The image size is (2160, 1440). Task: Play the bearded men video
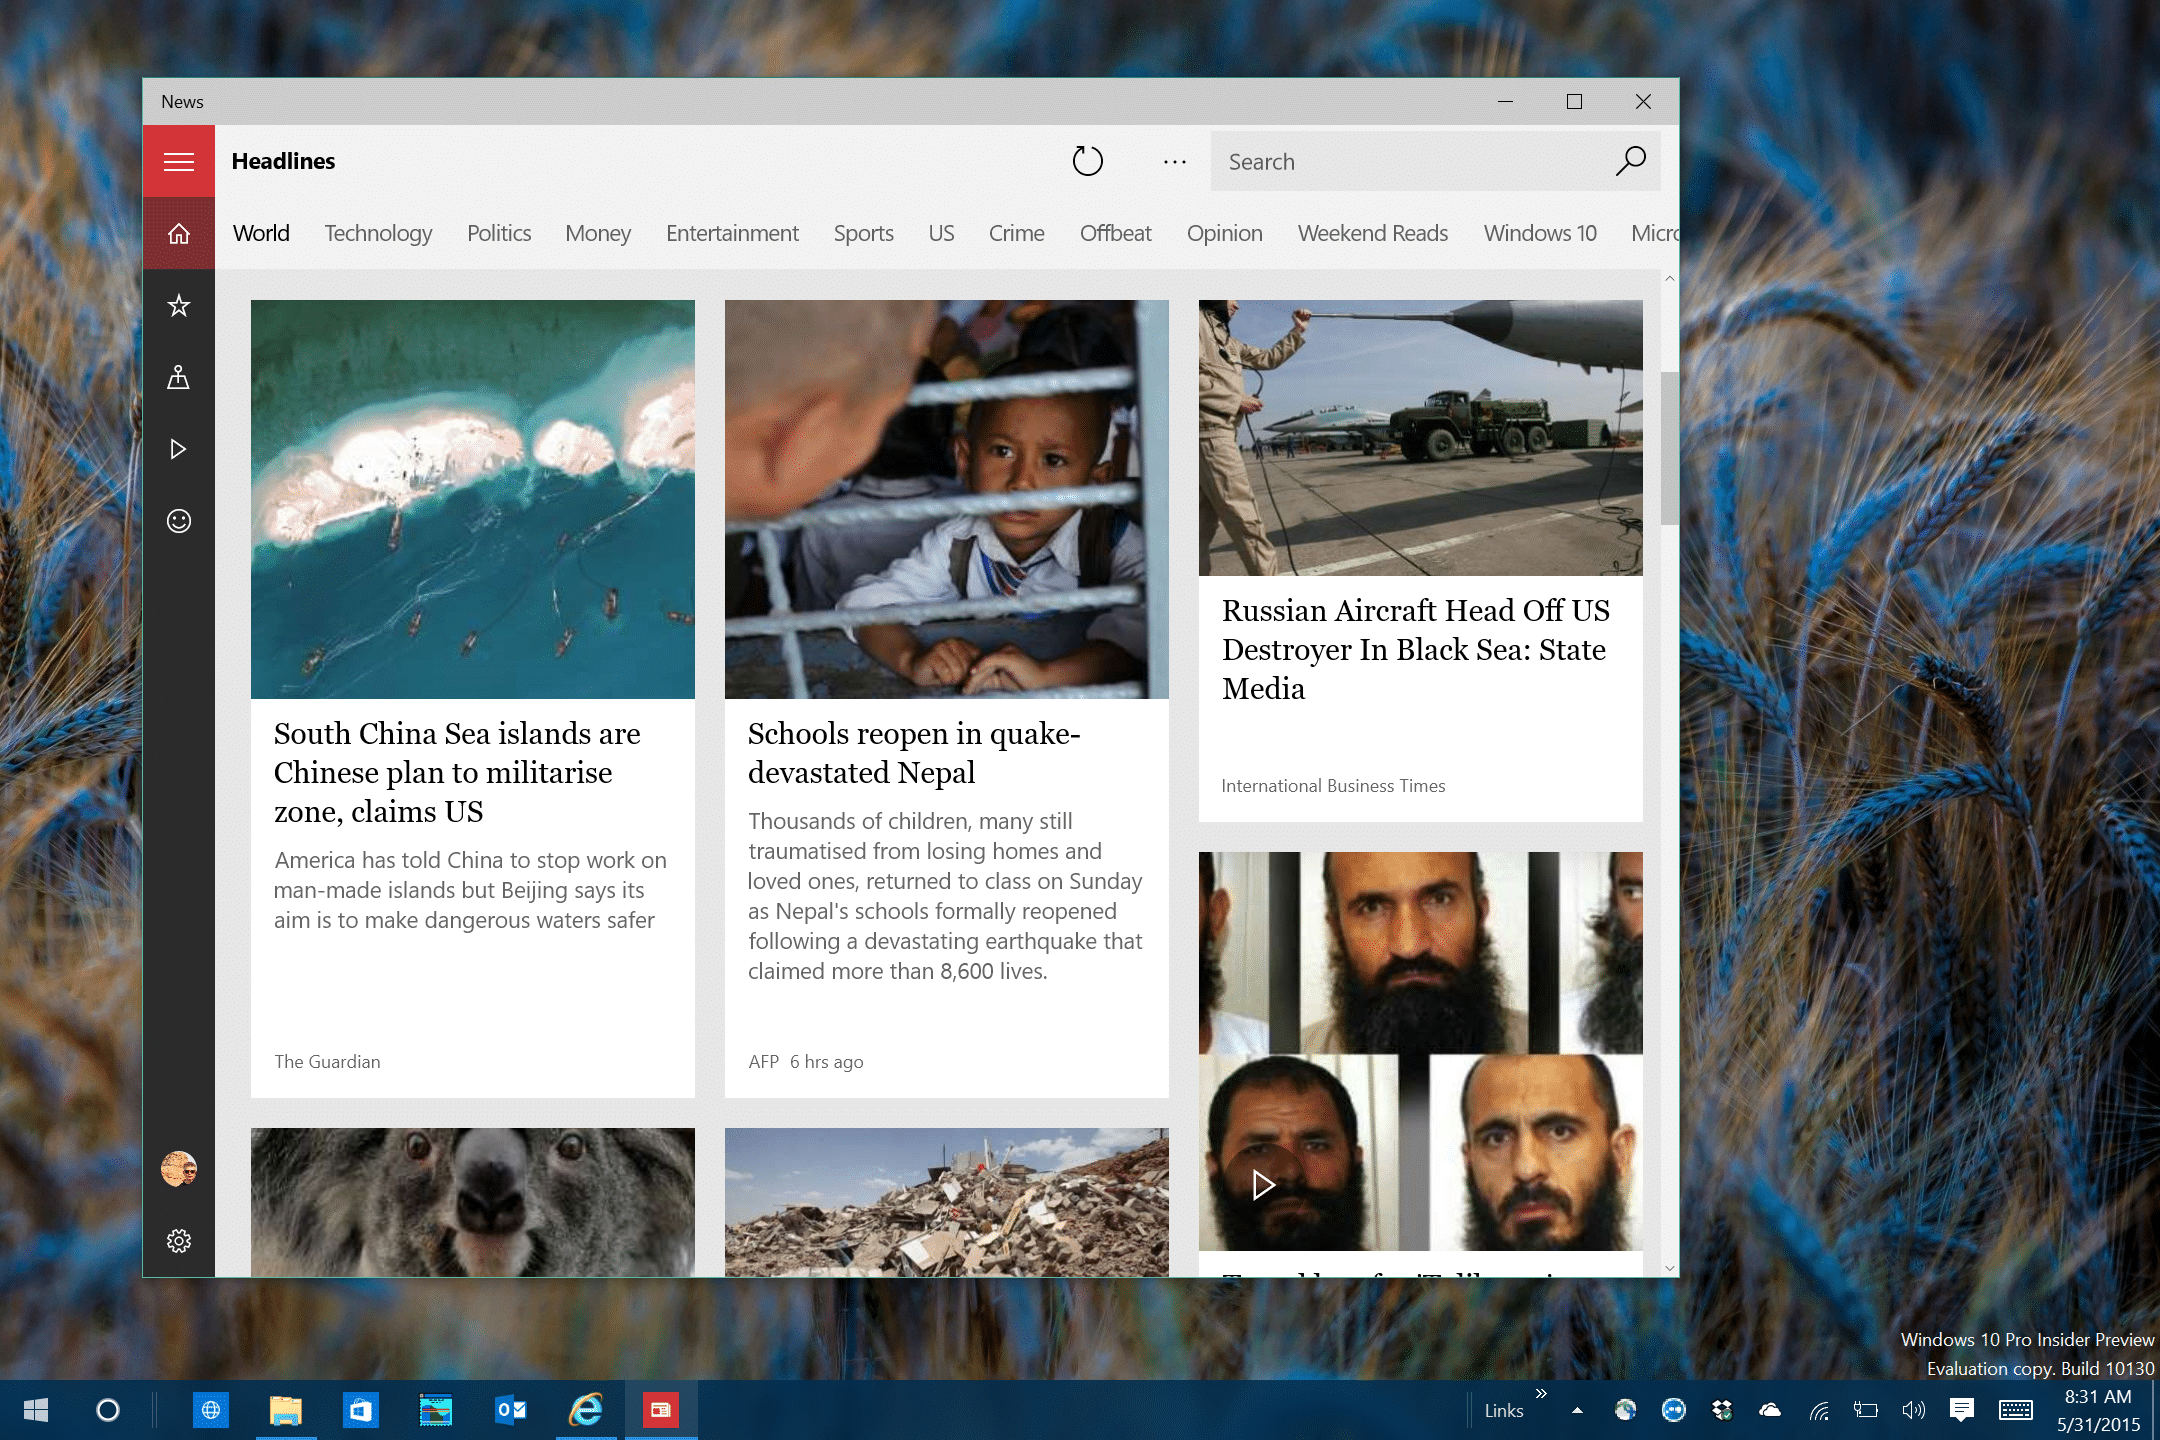pos(1263,1185)
